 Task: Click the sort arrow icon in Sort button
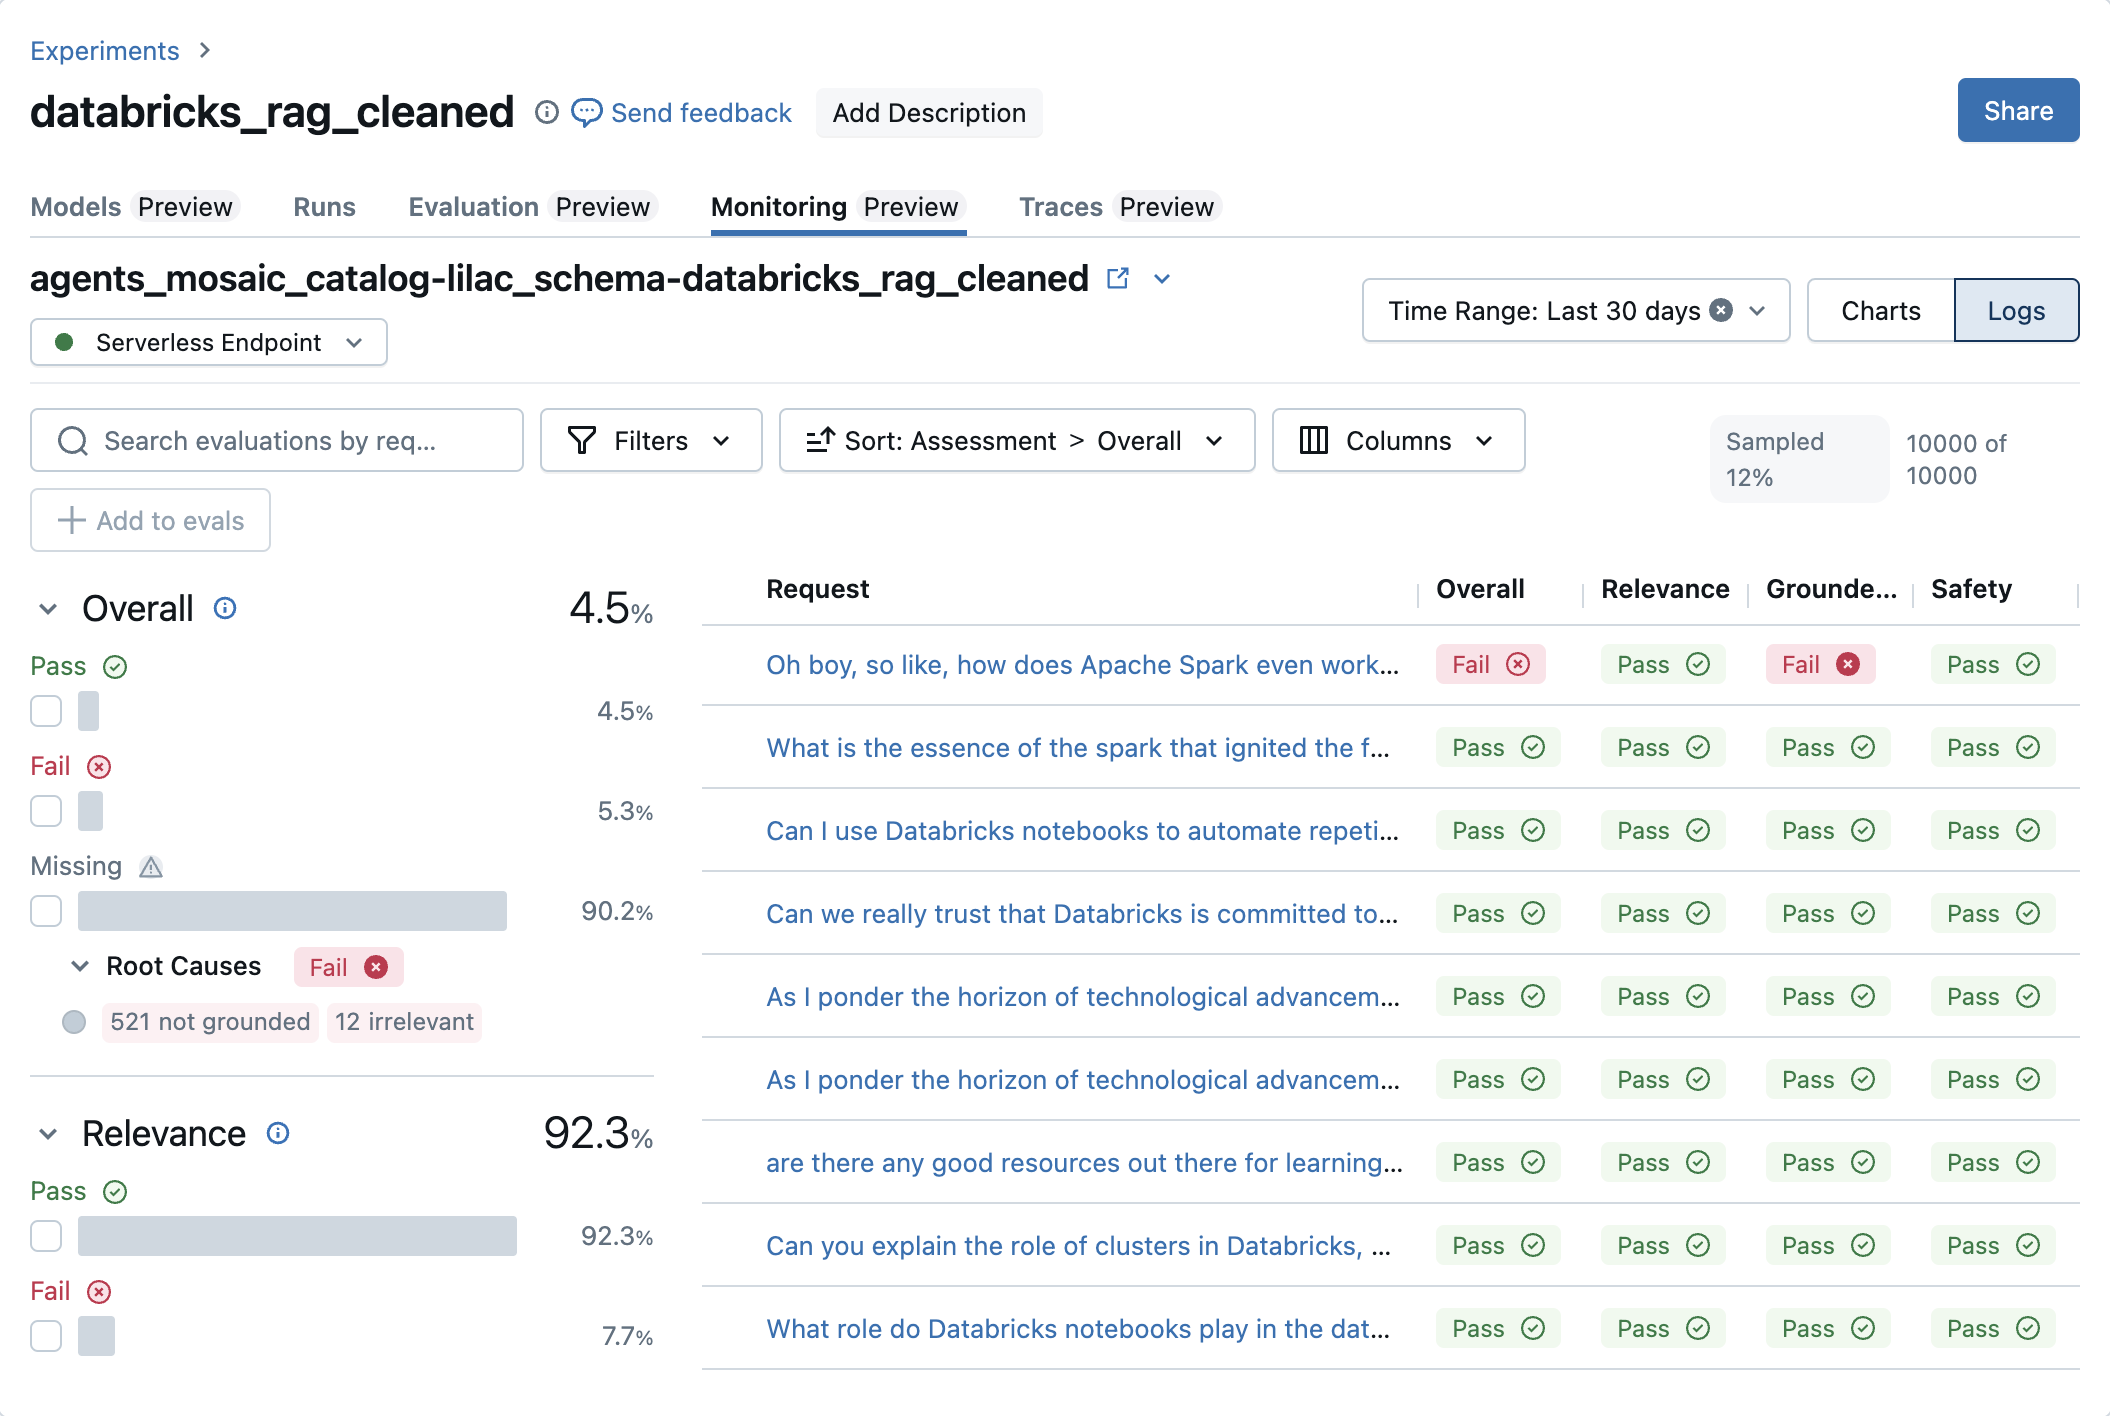pos(820,440)
